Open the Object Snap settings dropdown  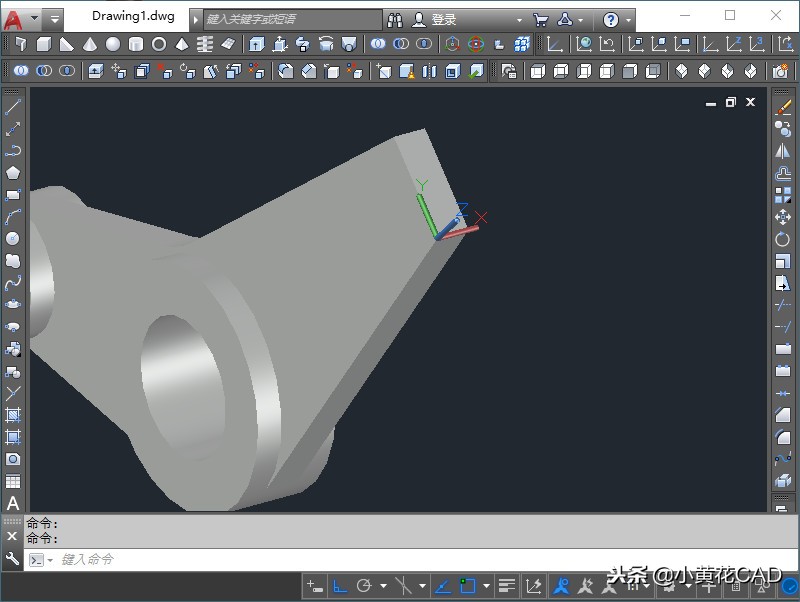coord(486,586)
